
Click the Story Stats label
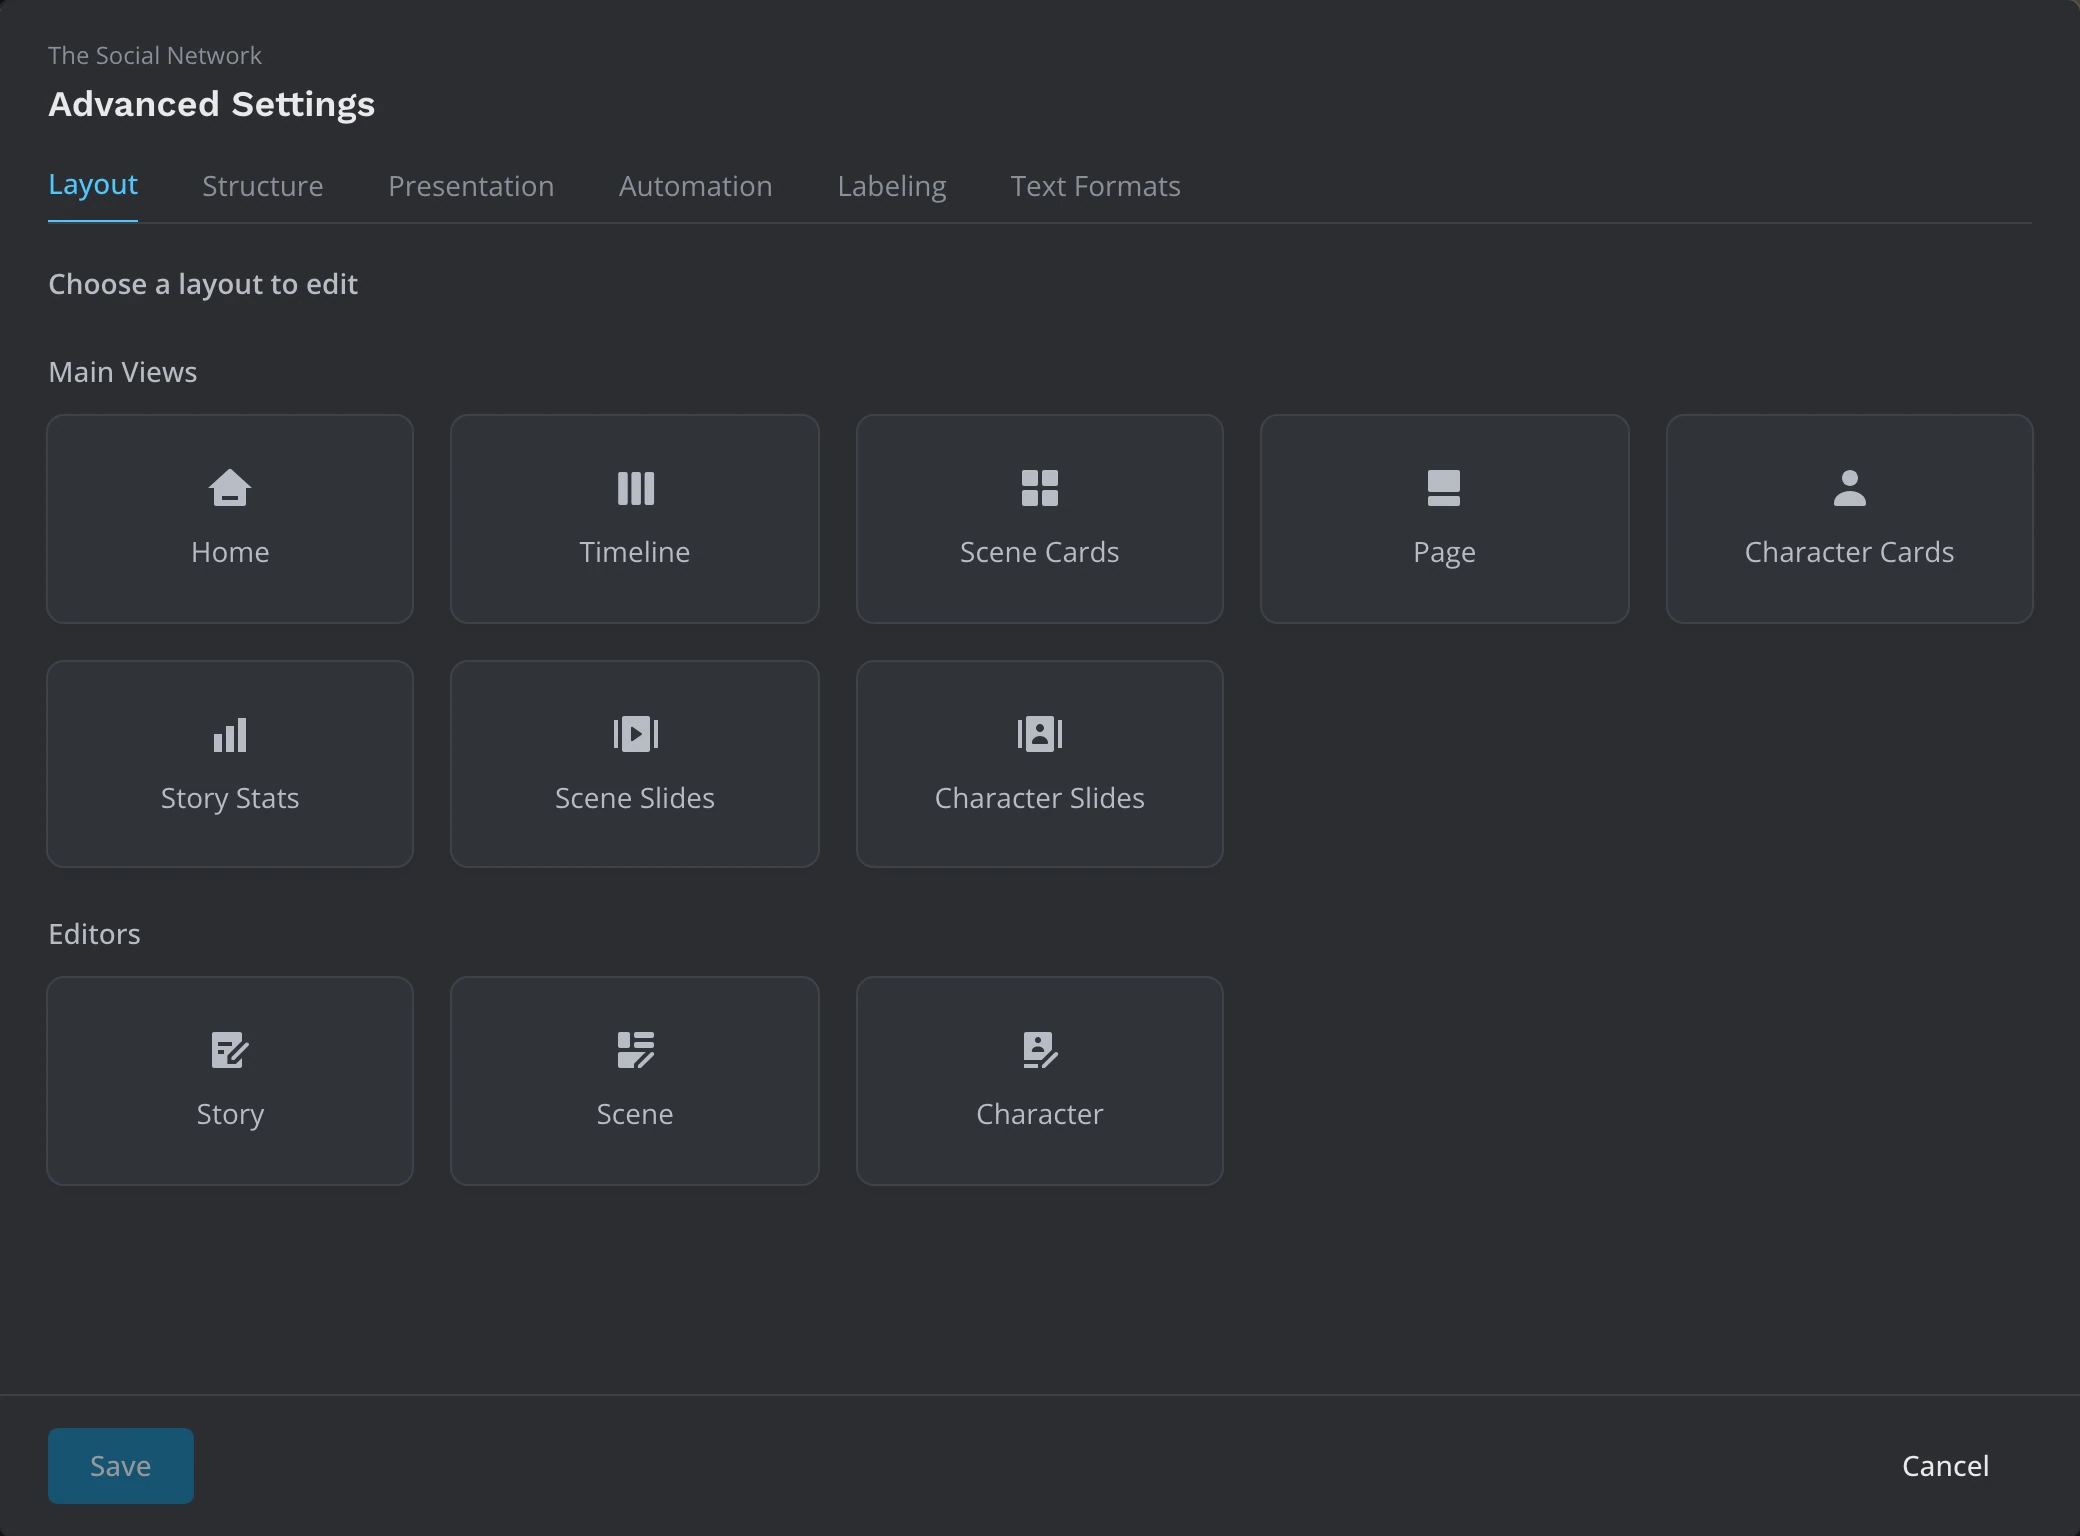click(229, 799)
